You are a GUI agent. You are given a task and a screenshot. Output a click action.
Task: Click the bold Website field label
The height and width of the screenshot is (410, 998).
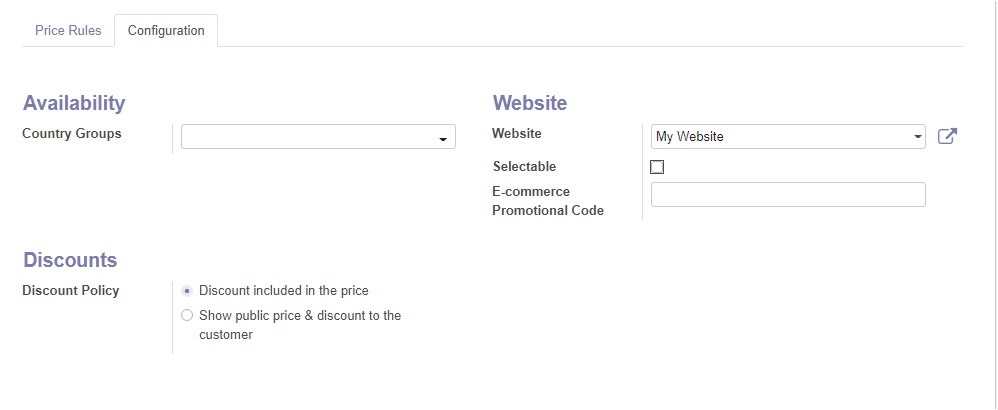(517, 134)
